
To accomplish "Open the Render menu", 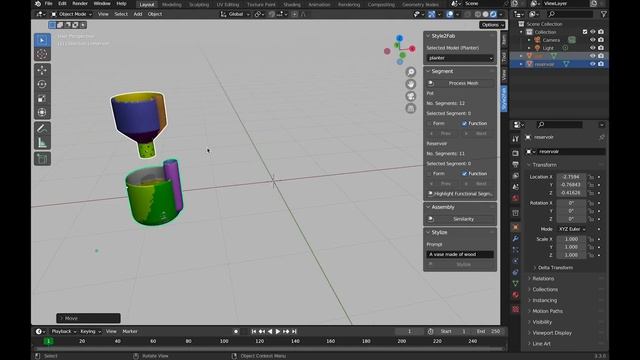I will (80, 4).
